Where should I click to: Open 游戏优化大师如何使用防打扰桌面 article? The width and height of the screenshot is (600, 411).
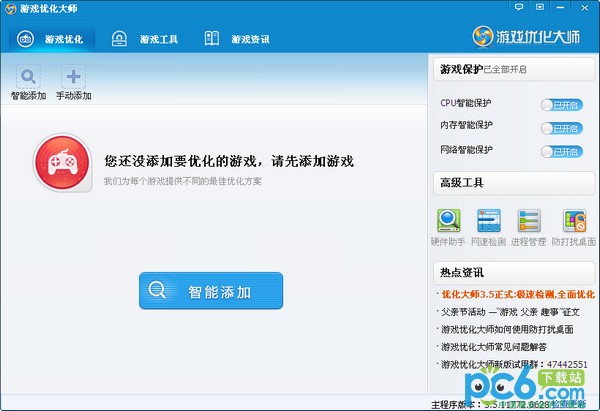pos(507,329)
